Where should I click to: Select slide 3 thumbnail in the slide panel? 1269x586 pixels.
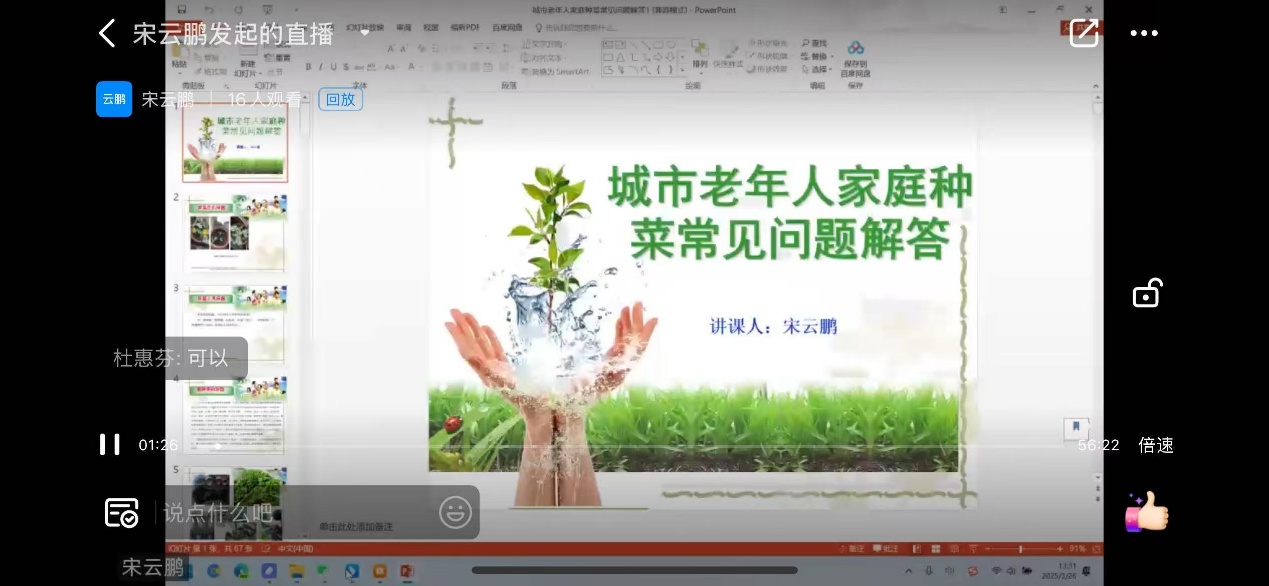coord(236,318)
